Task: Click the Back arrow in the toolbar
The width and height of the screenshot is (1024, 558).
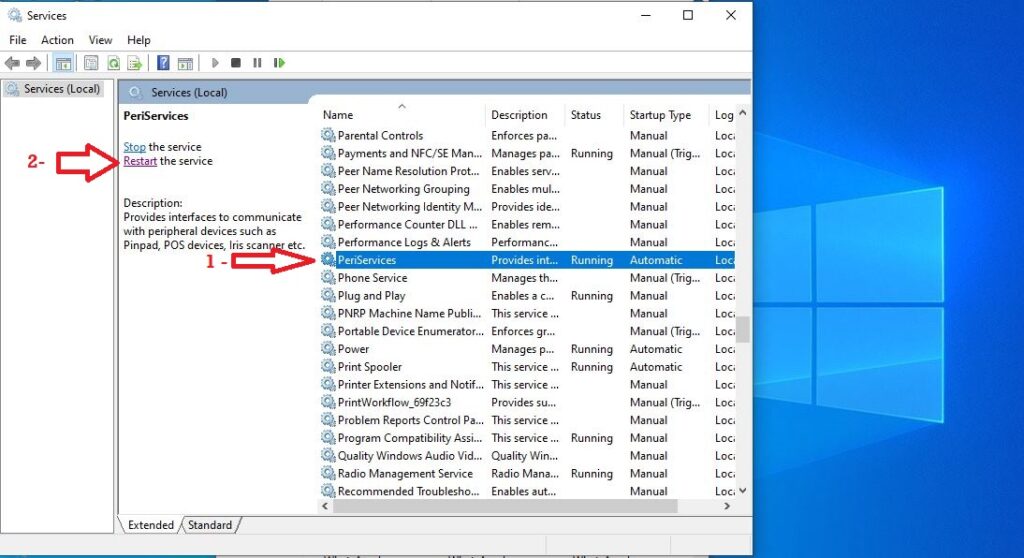Action: (x=12, y=63)
